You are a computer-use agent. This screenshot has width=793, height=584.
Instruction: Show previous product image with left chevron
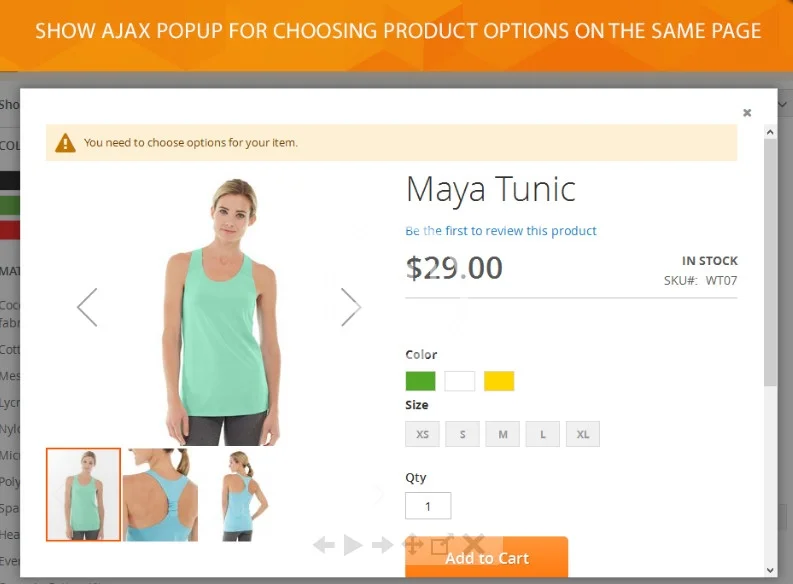coord(87,307)
